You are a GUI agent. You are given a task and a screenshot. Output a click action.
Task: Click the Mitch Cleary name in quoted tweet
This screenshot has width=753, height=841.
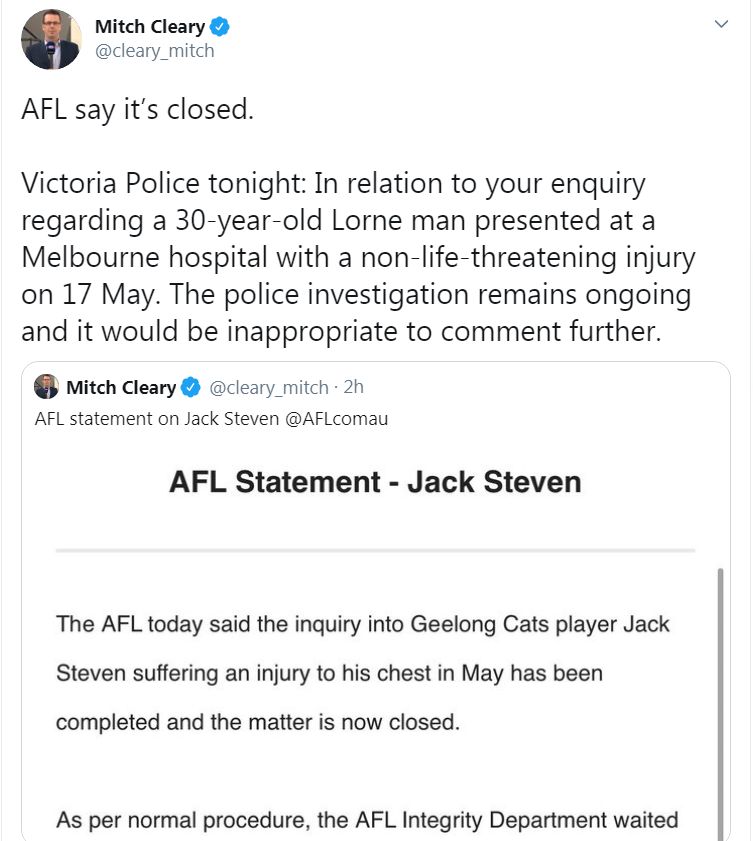[x=121, y=387]
